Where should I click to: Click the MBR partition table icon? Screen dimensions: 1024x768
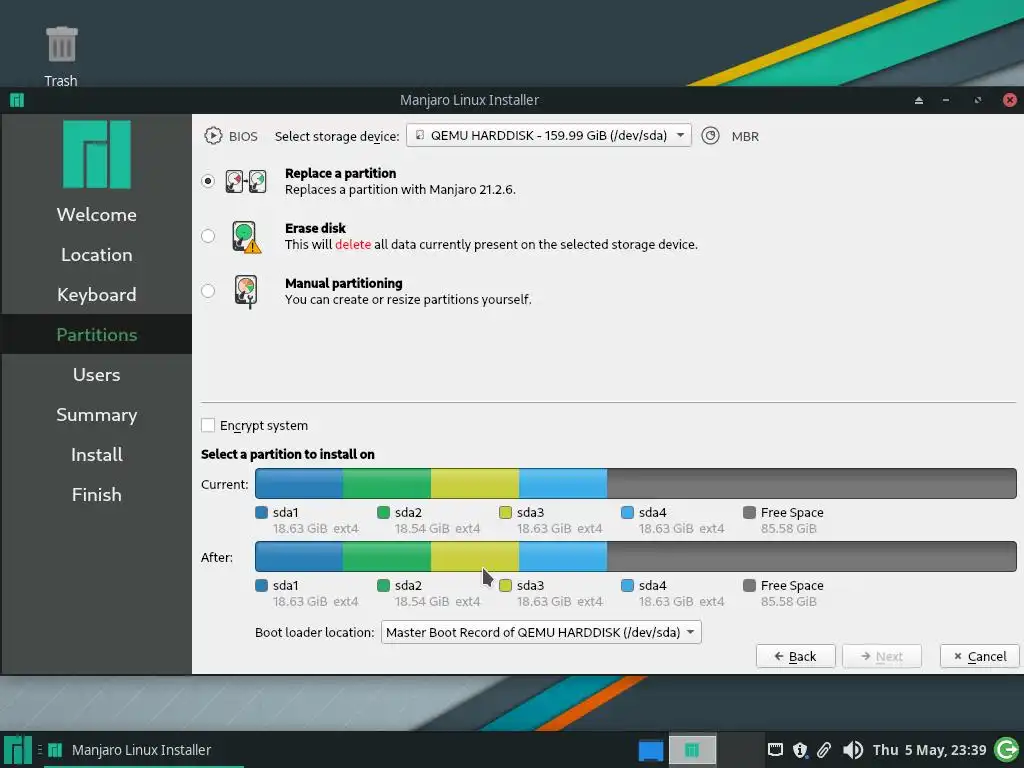[710, 136]
